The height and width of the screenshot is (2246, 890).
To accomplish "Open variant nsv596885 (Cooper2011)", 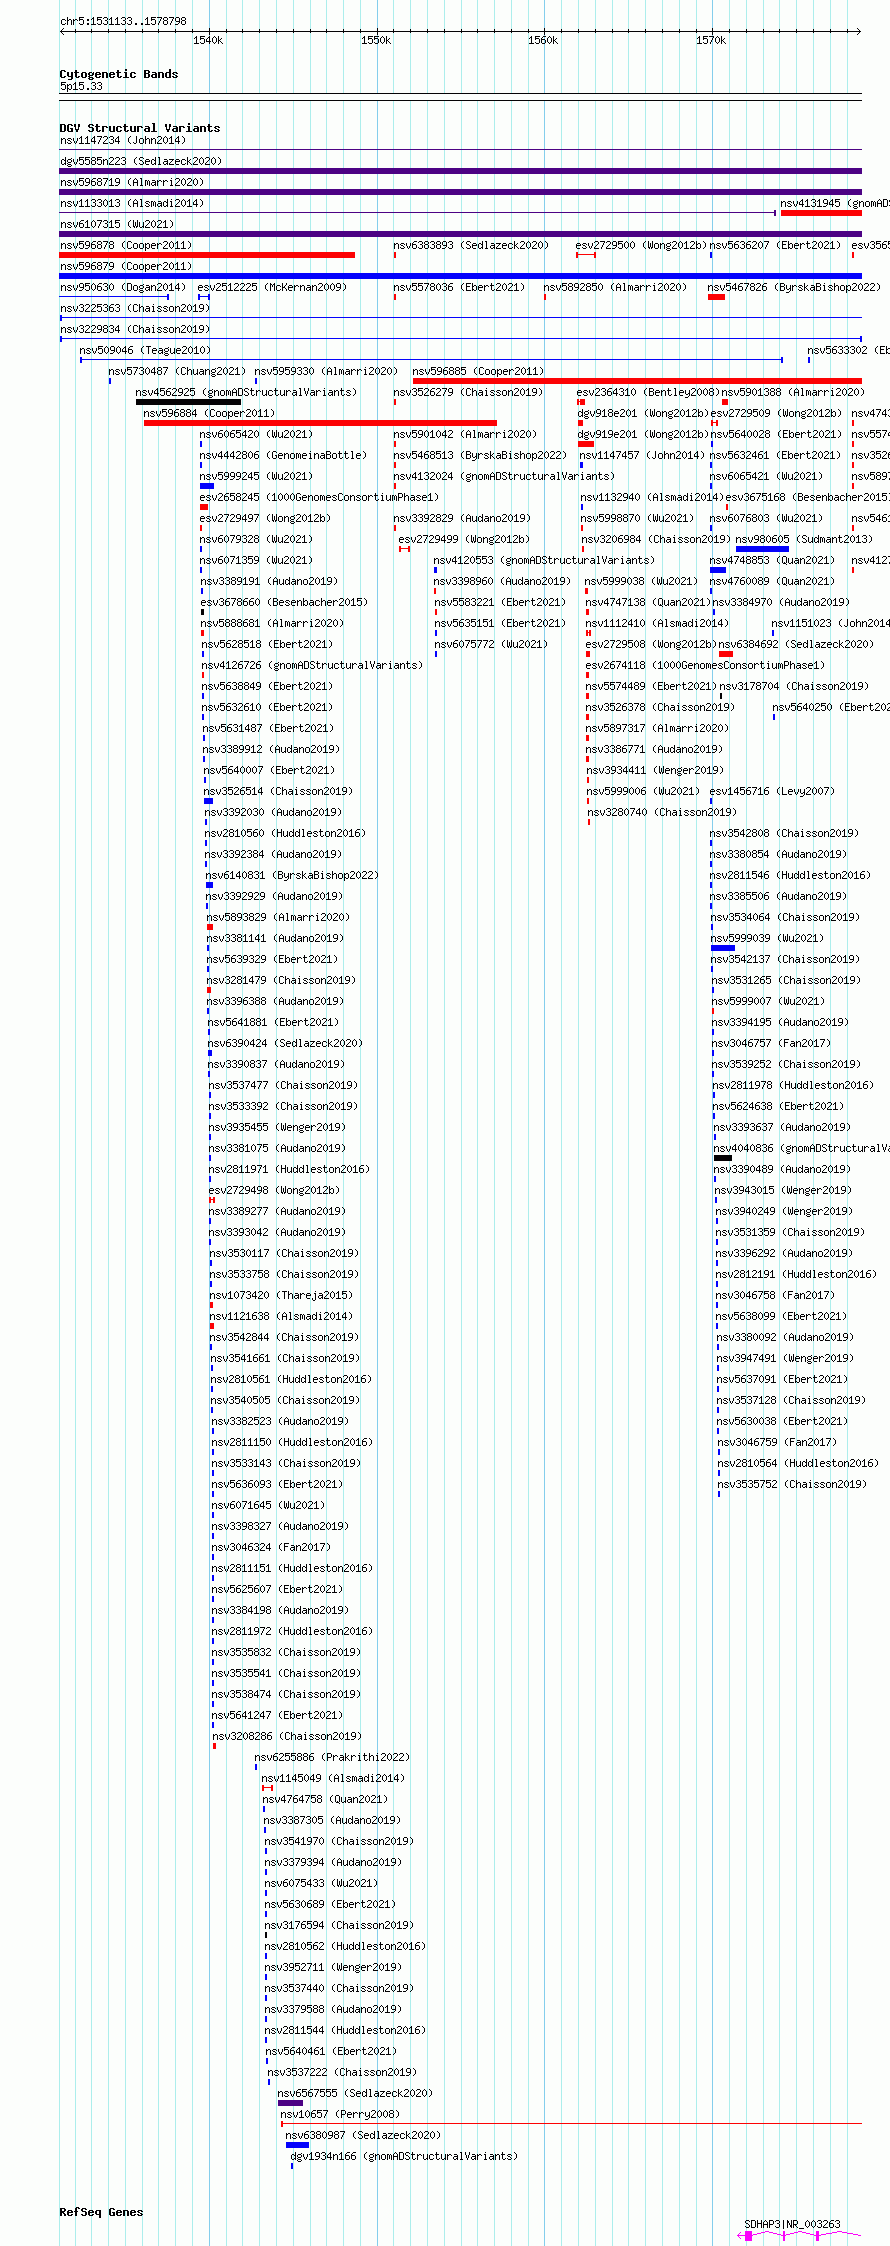I will coord(478,371).
